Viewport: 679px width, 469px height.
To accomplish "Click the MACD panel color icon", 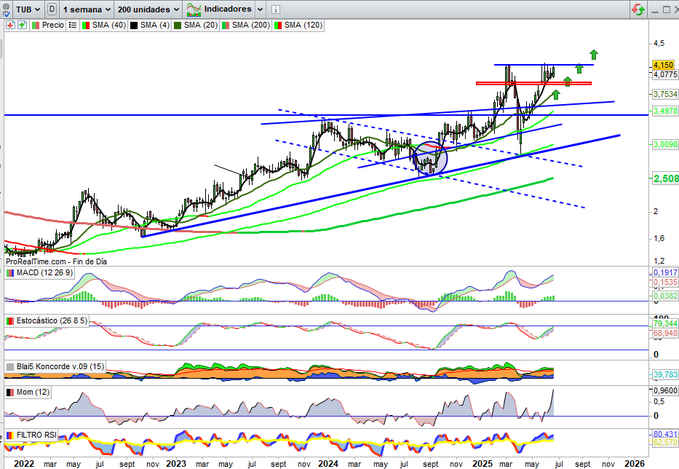I will 10,273.
